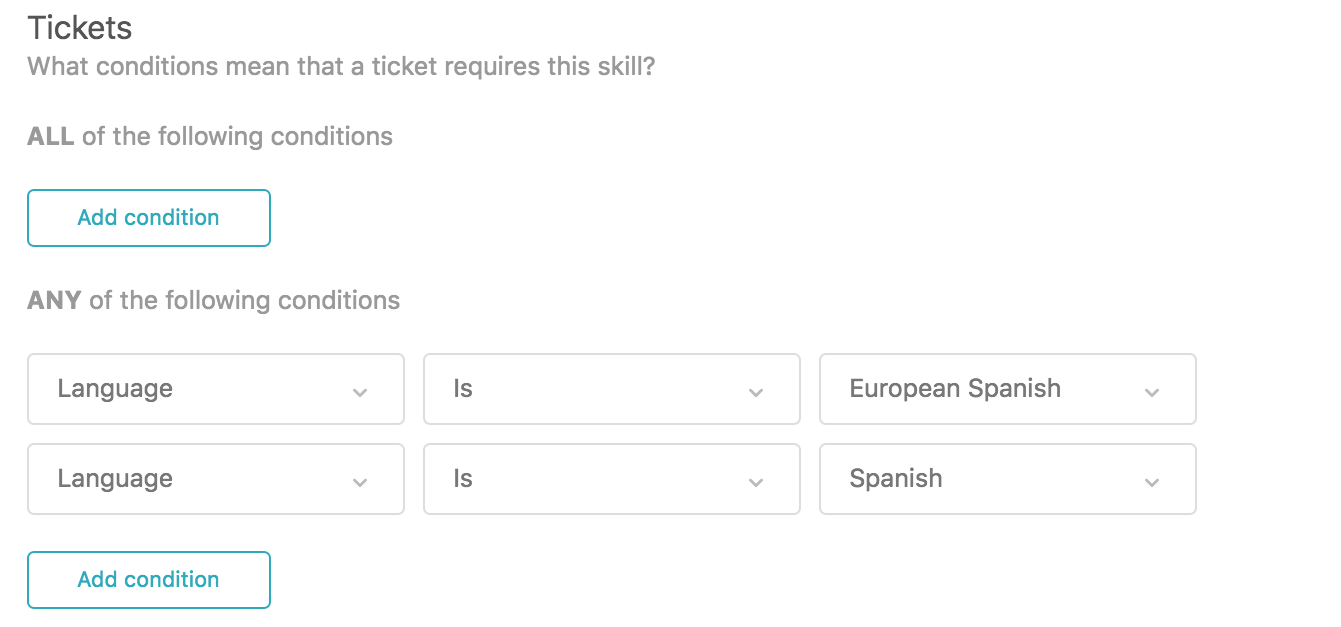
Task: Open the second Language condition dropdown
Action: pos(215,479)
